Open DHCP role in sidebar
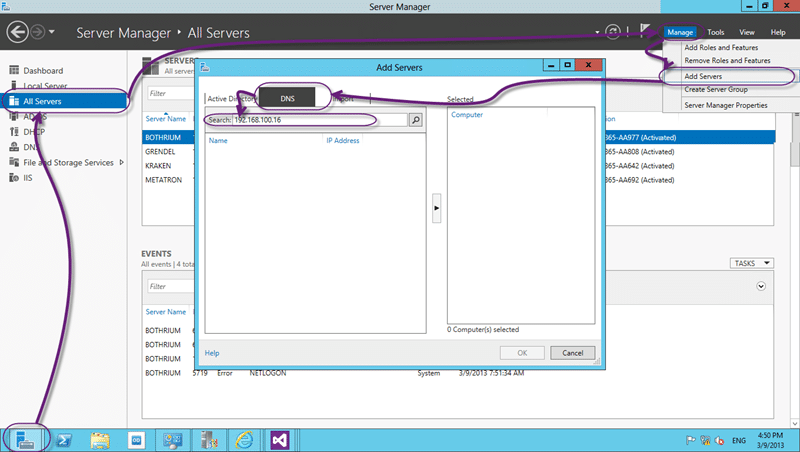Viewport: 800px width, 452px height. tap(34, 132)
